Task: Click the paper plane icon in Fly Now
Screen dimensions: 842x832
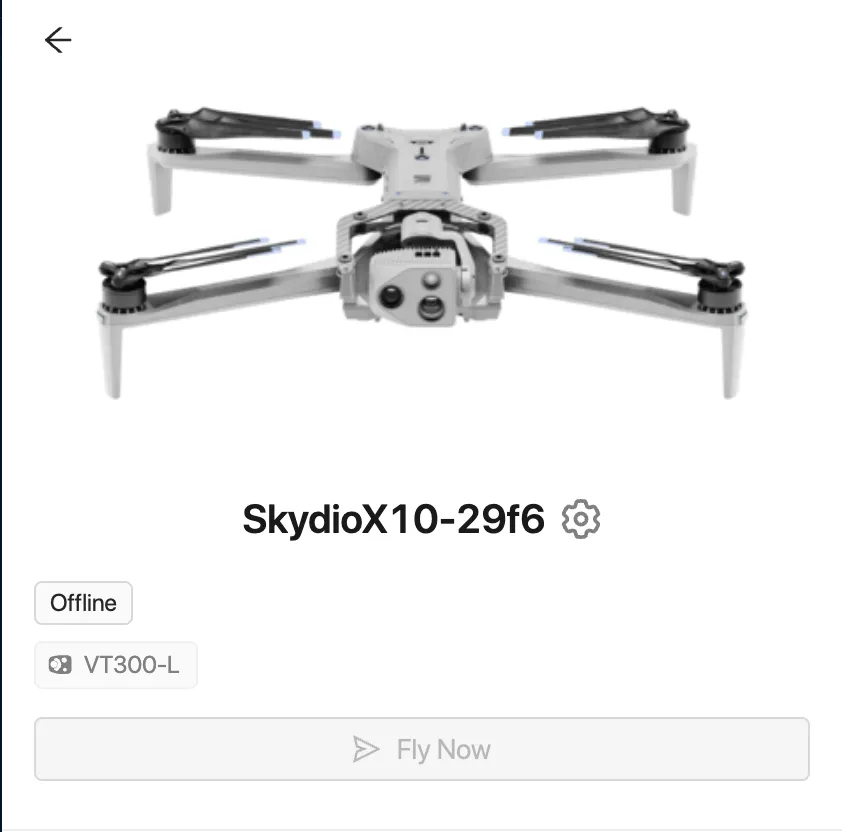Action: click(366, 749)
